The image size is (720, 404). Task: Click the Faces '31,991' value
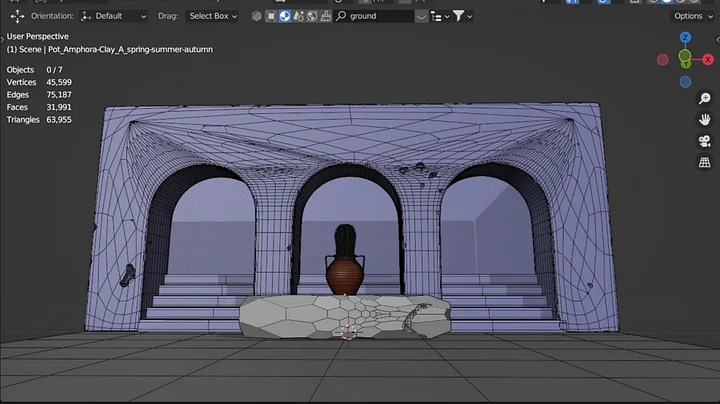[x=59, y=107]
